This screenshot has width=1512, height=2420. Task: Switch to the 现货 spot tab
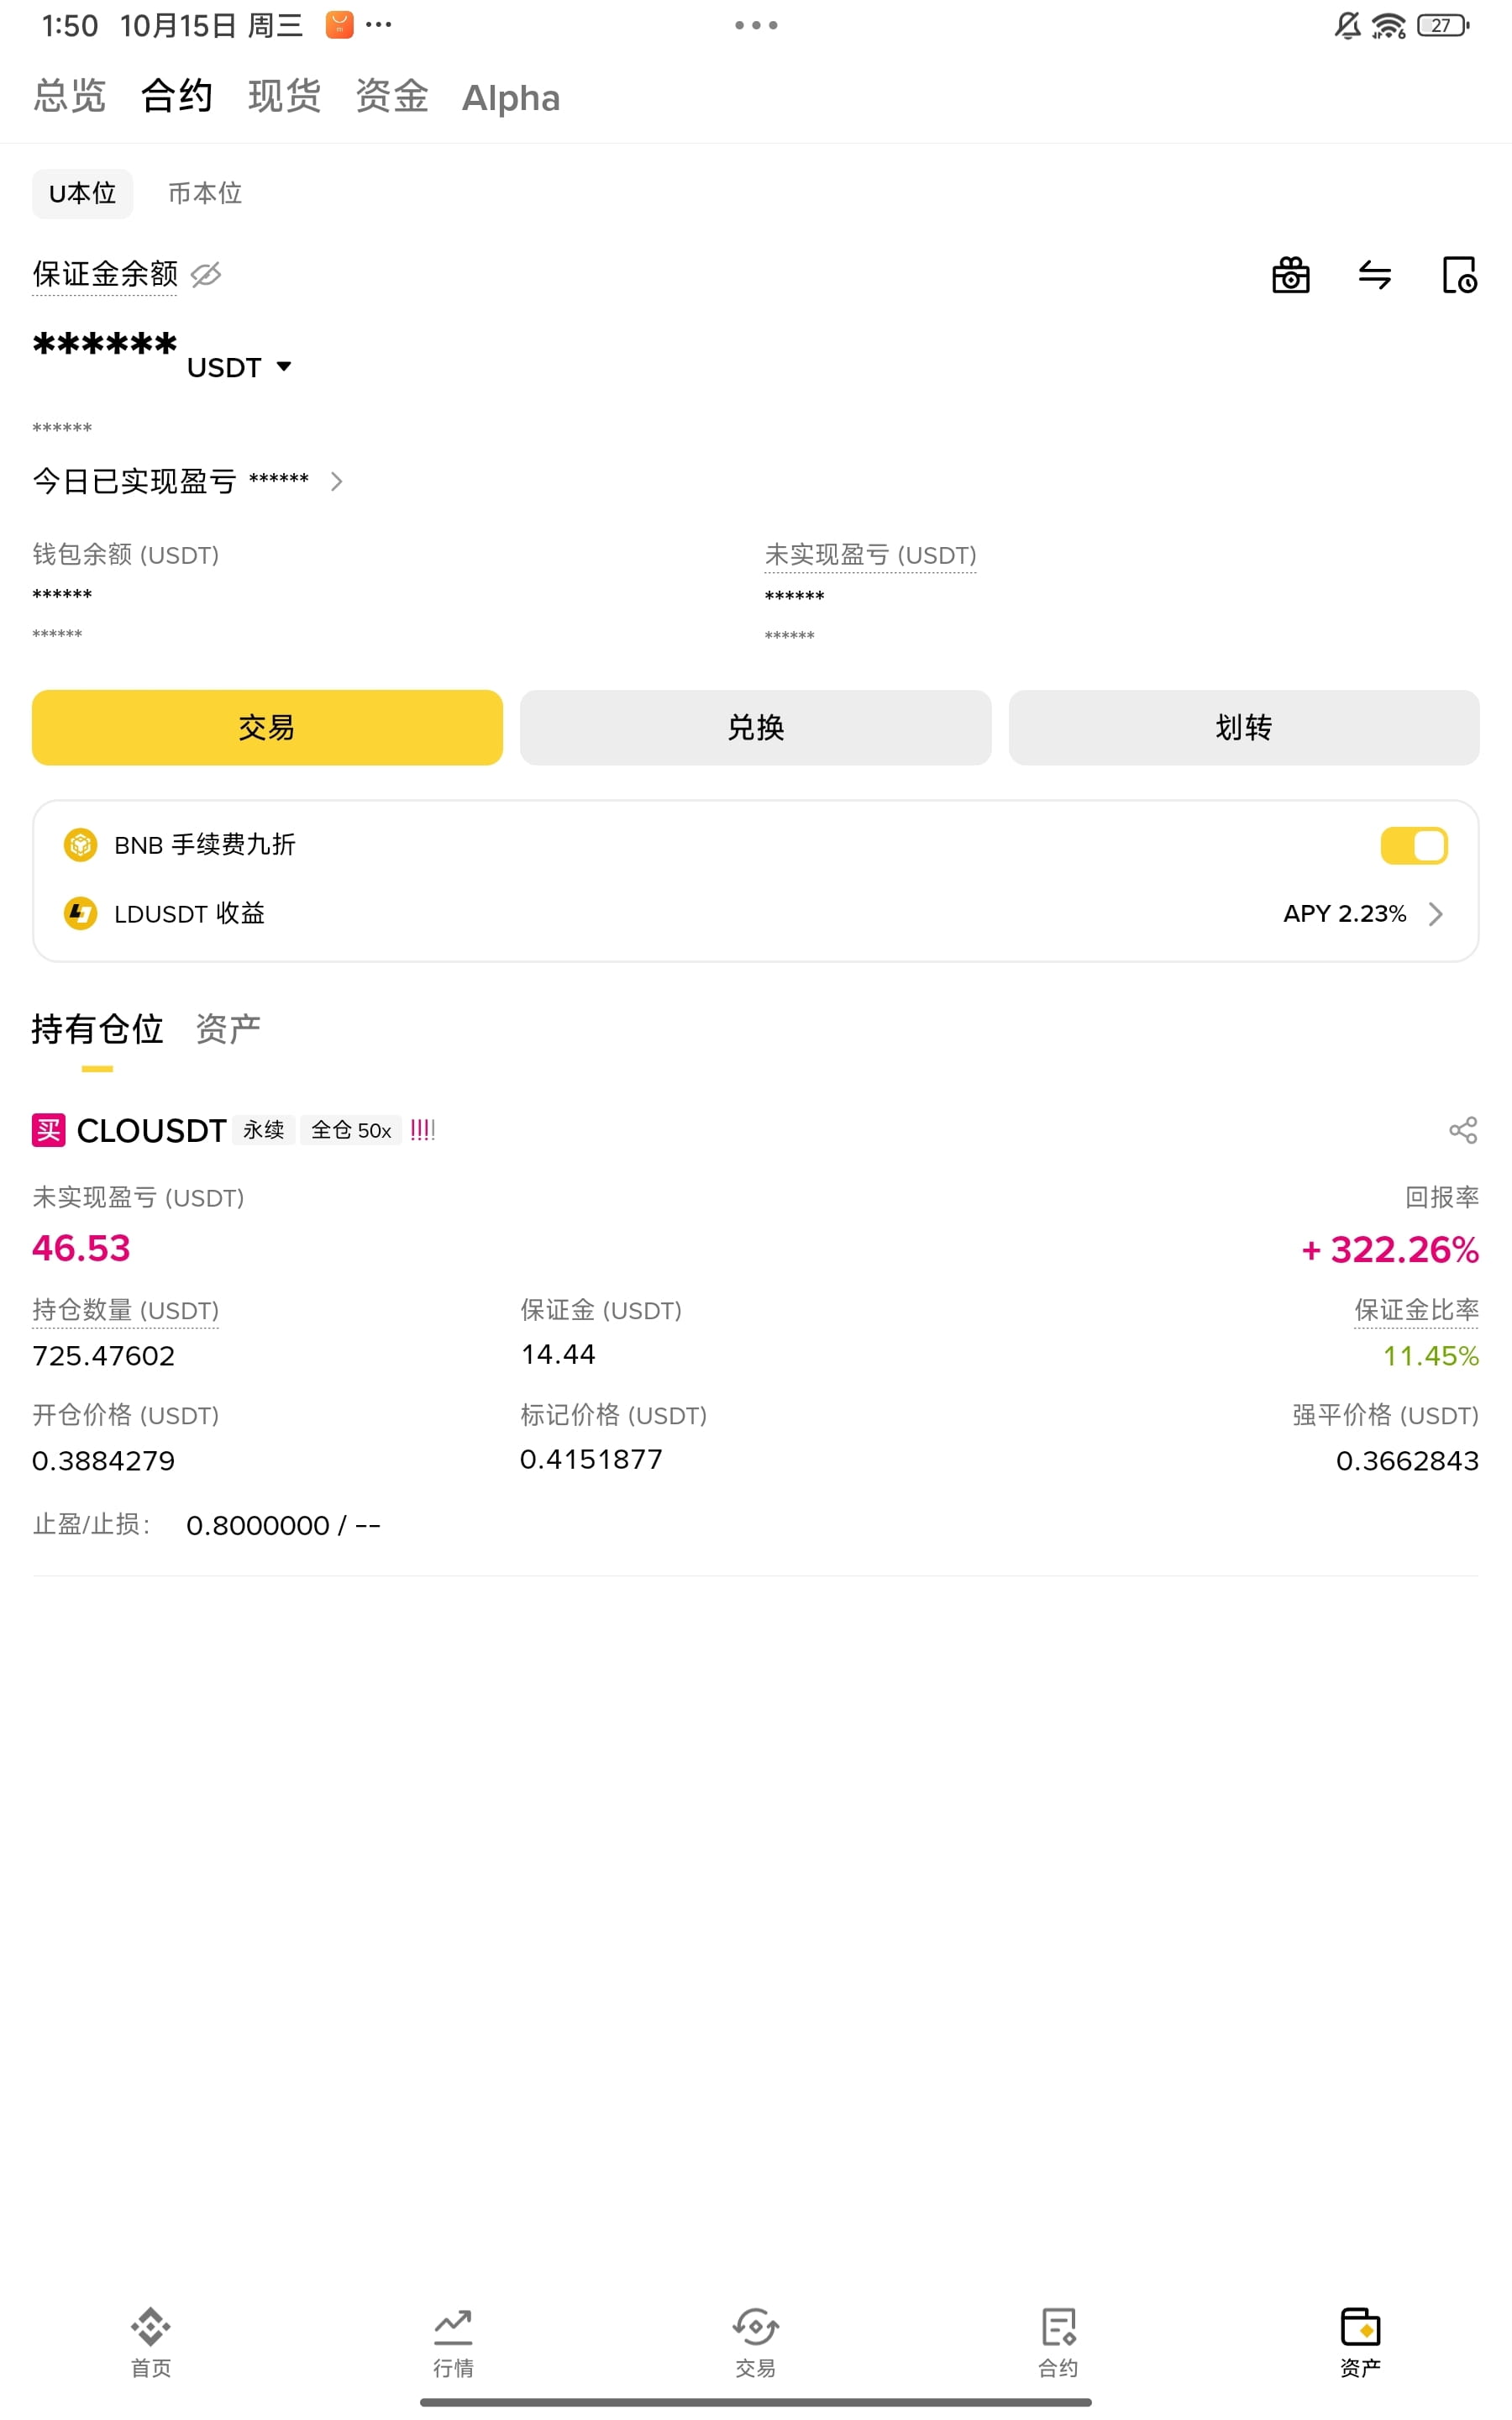pos(284,96)
